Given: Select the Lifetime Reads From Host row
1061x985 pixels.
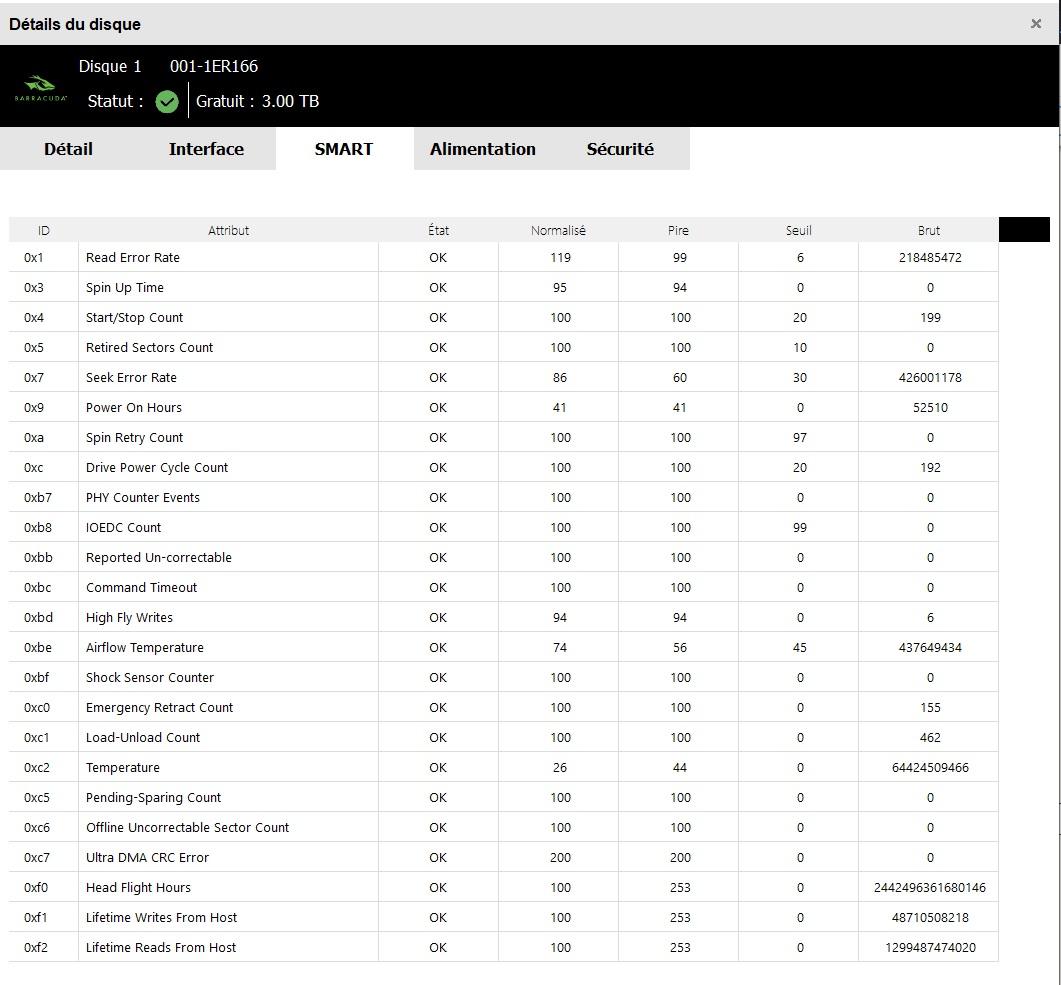Looking at the screenshot, I should pyautogui.click(x=503, y=947).
